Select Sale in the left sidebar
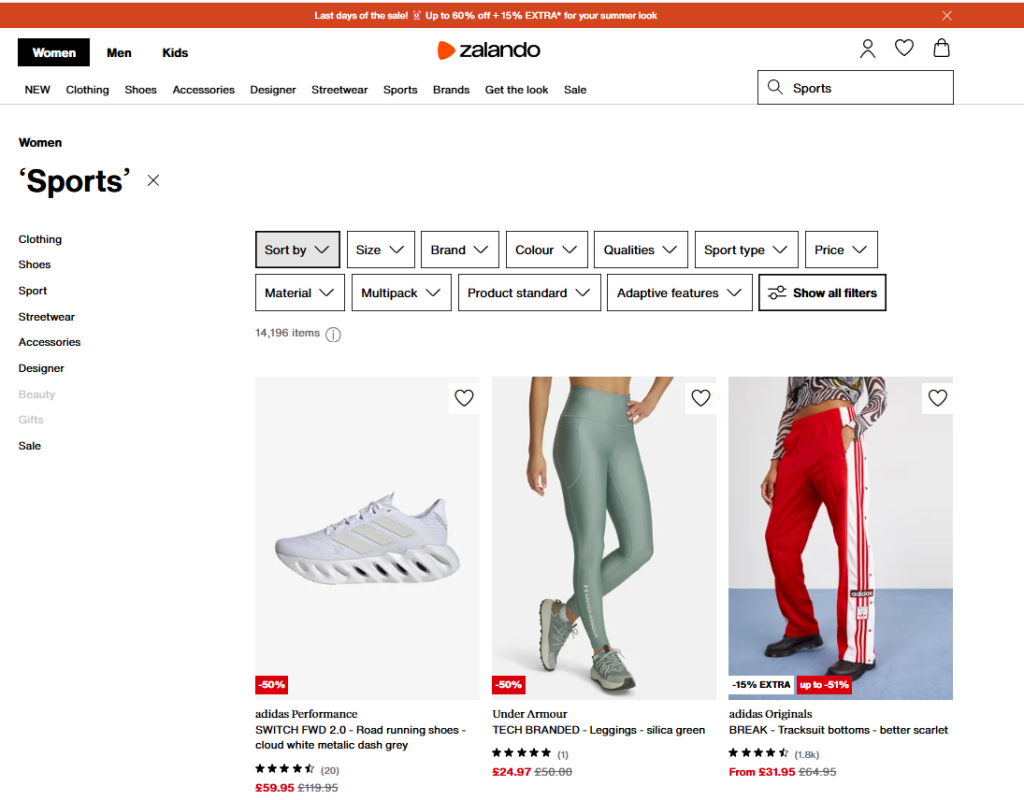Viewport: 1024px width, 800px height. (29, 446)
